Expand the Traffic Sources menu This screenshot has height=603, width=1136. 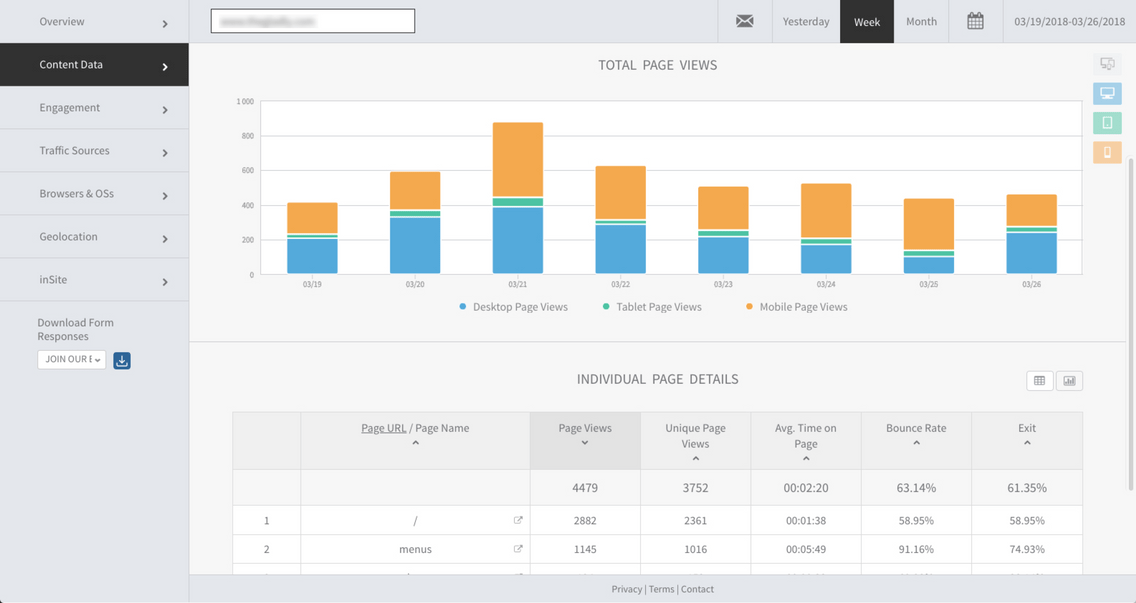tap(94, 151)
